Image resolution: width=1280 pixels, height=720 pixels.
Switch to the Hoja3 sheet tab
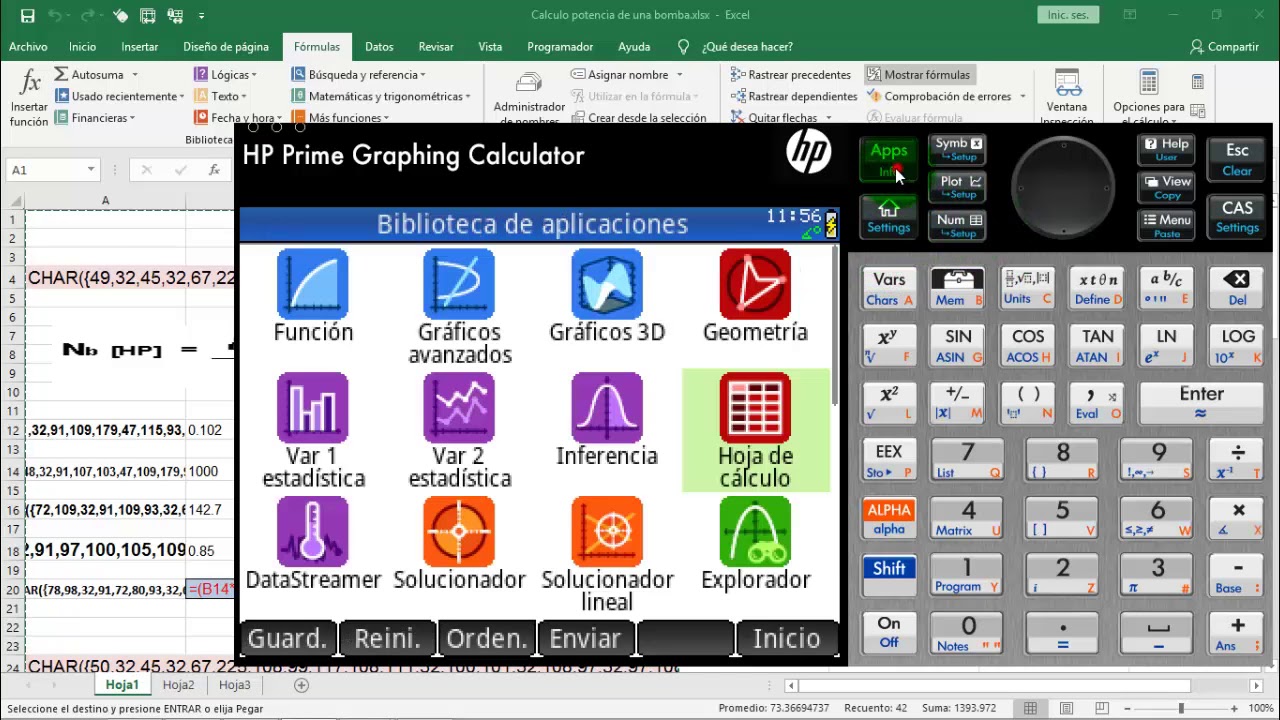pyautogui.click(x=235, y=685)
